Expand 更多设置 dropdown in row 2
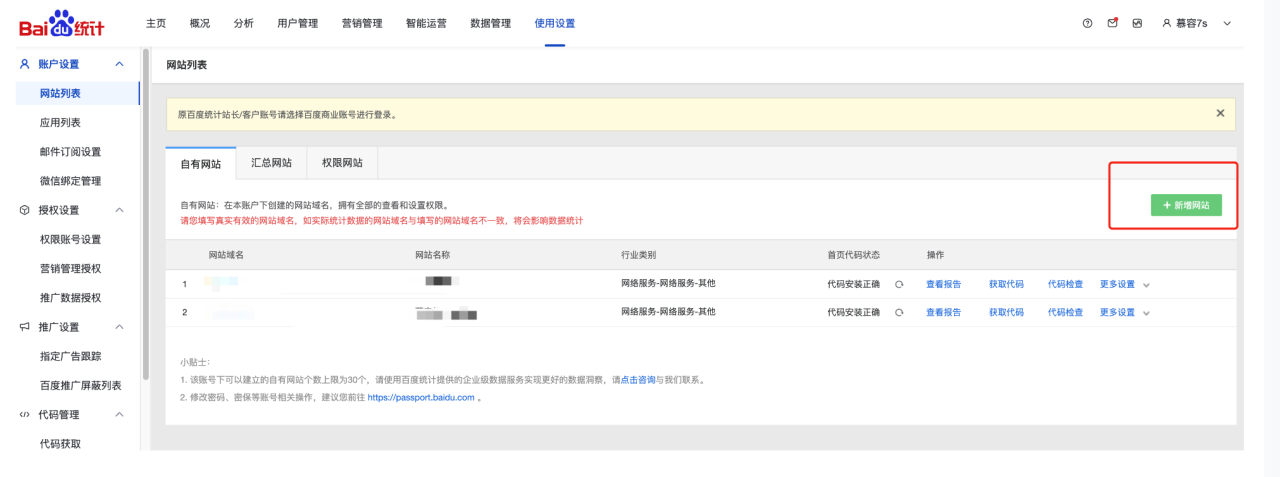Screen dimensions: 1280x477 click(x=1146, y=314)
